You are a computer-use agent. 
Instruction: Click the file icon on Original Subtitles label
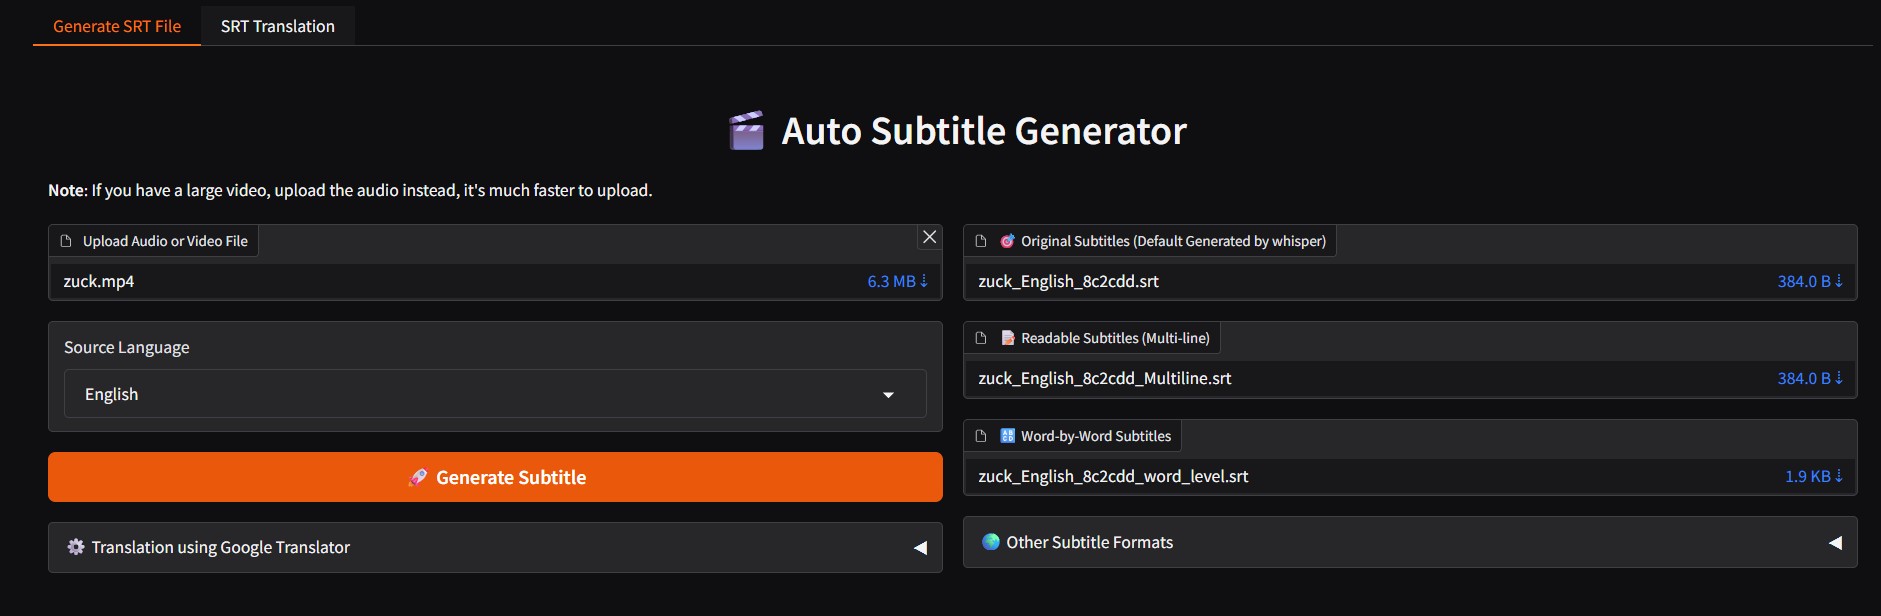981,241
